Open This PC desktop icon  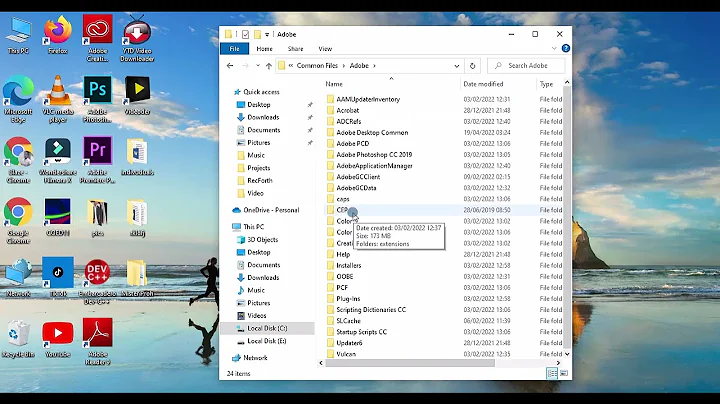tap(18, 36)
